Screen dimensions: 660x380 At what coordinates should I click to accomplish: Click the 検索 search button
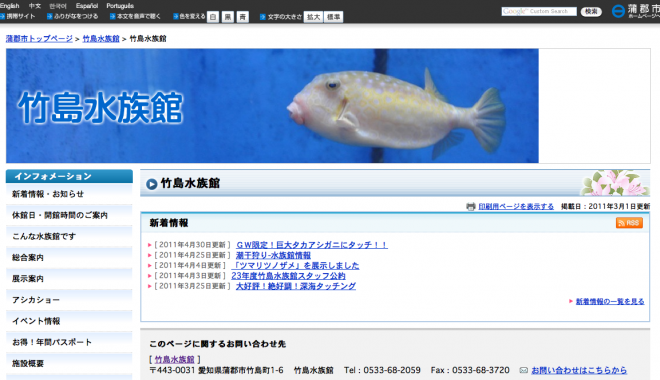point(591,11)
